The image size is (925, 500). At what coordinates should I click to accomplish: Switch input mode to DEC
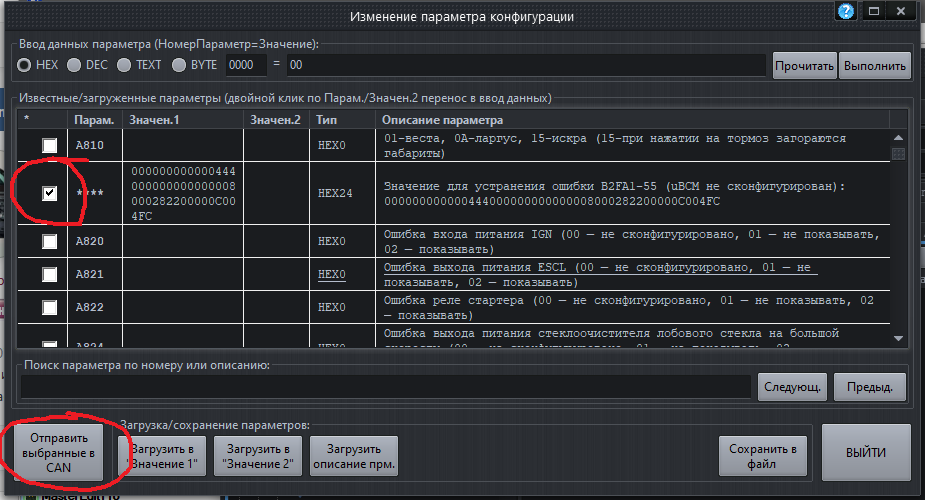[x=74, y=65]
